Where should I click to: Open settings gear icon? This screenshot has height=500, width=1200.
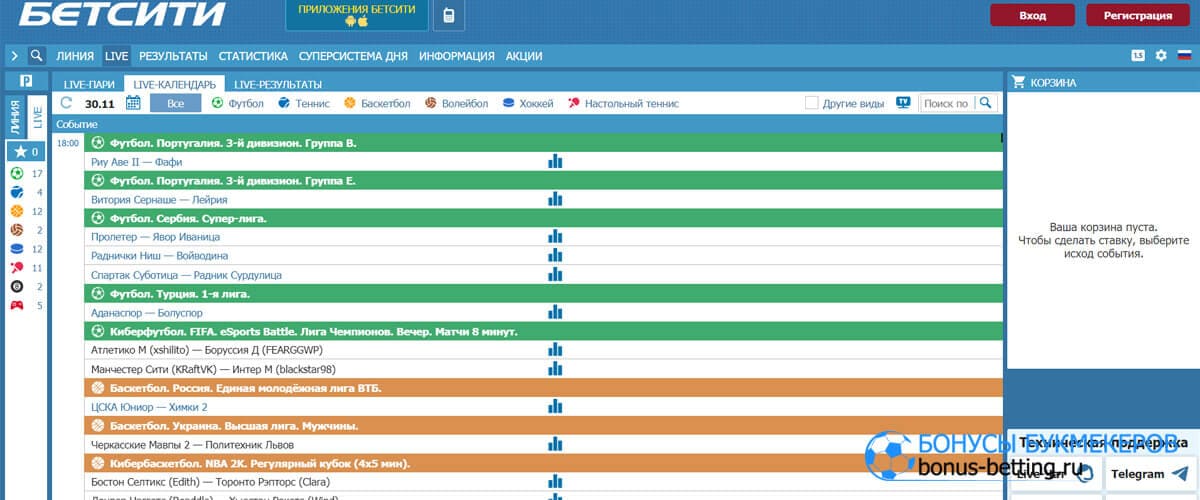[1161, 56]
